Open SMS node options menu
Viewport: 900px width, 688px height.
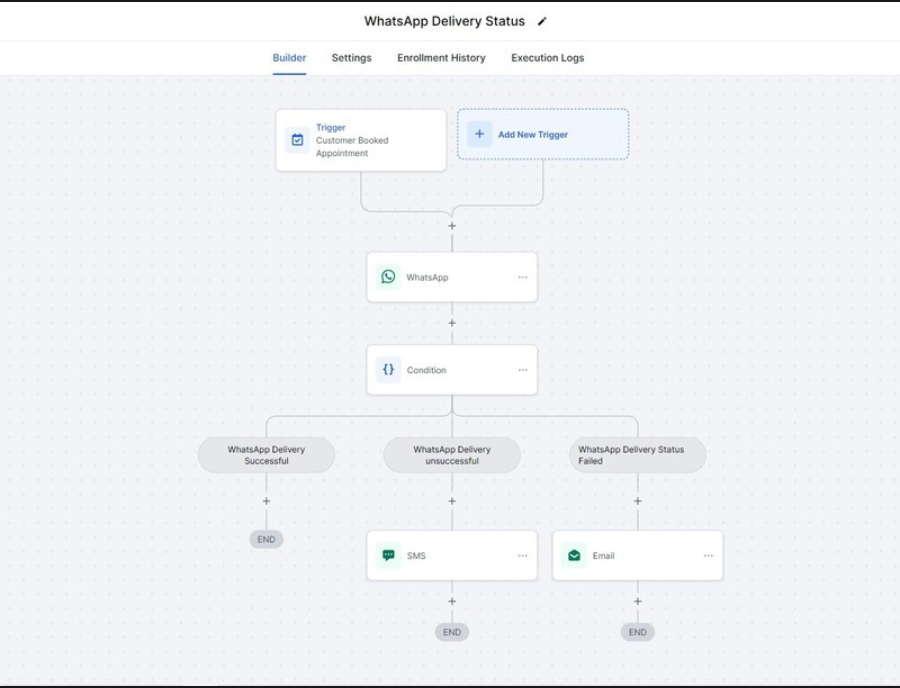(x=522, y=555)
